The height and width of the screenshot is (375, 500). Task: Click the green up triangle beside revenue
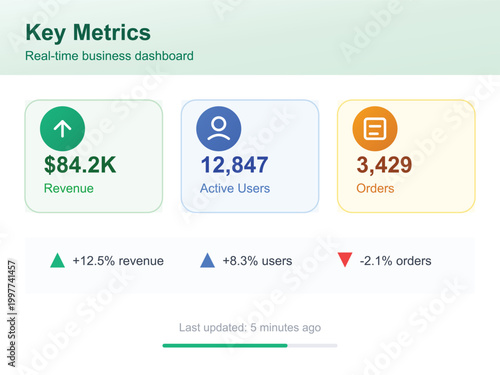(x=57, y=260)
